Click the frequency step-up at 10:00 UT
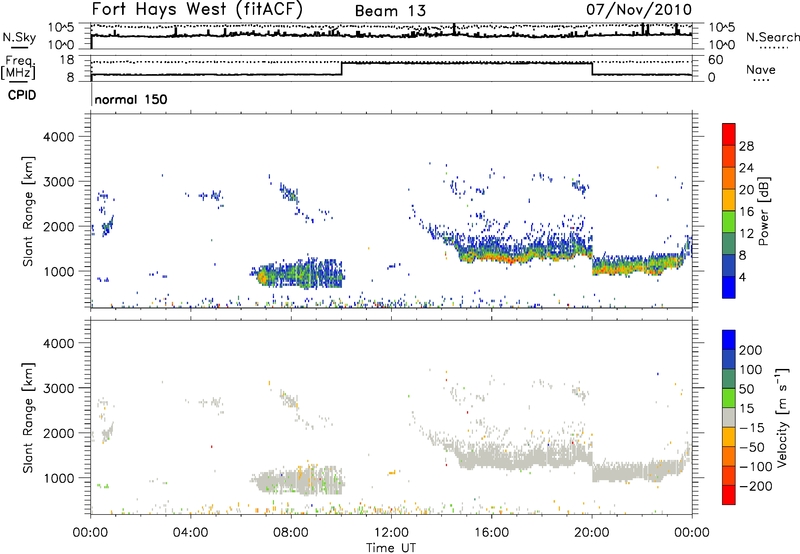This screenshot has width=800, height=554. click(x=342, y=69)
